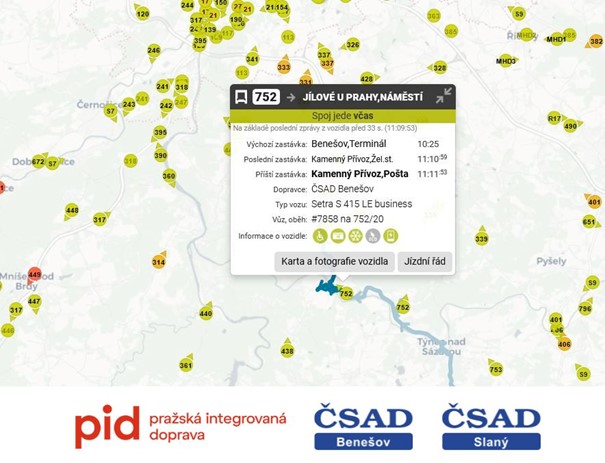Select the MHD1 vehicle marker
The height and width of the screenshot is (463, 605).
[556, 39]
